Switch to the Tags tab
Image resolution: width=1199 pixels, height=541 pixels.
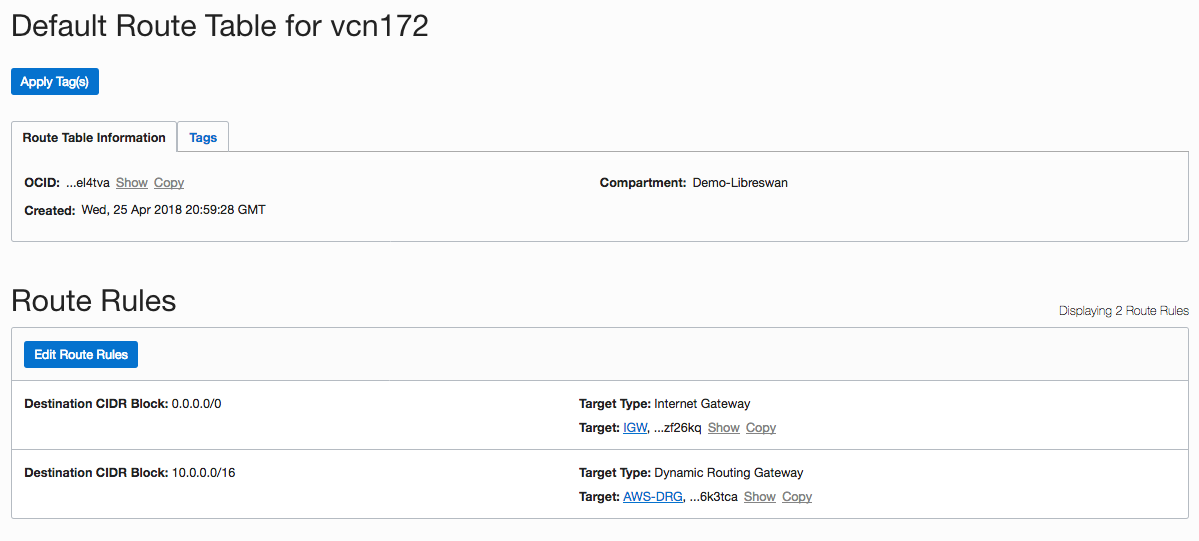pos(203,138)
